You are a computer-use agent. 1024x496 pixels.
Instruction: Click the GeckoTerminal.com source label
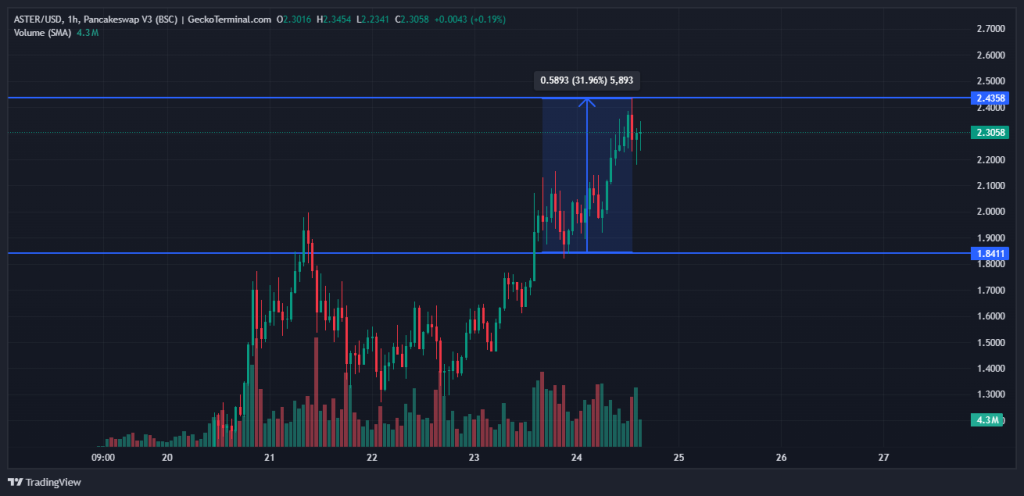click(x=229, y=20)
